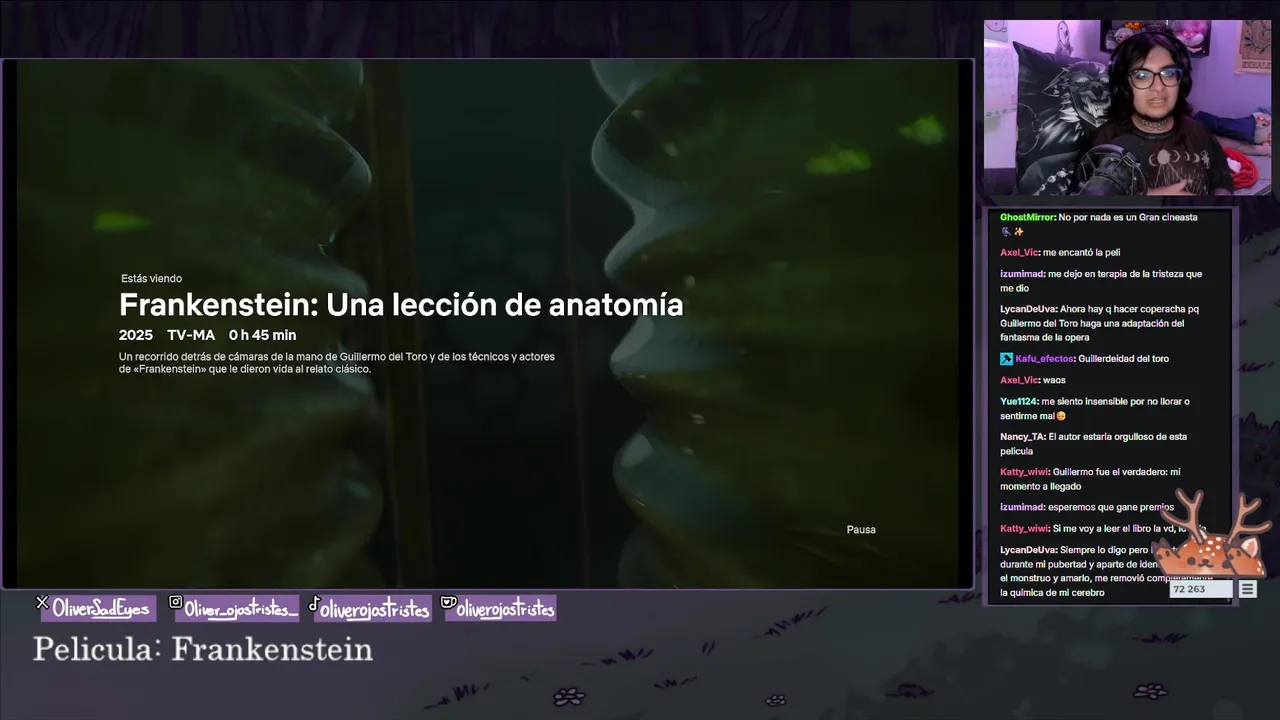Click Axel_Vic on 'me encantó la peli'
The height and width of the screenshot is (720, 1280).
pyautogui.click(x=1019, y=252)
